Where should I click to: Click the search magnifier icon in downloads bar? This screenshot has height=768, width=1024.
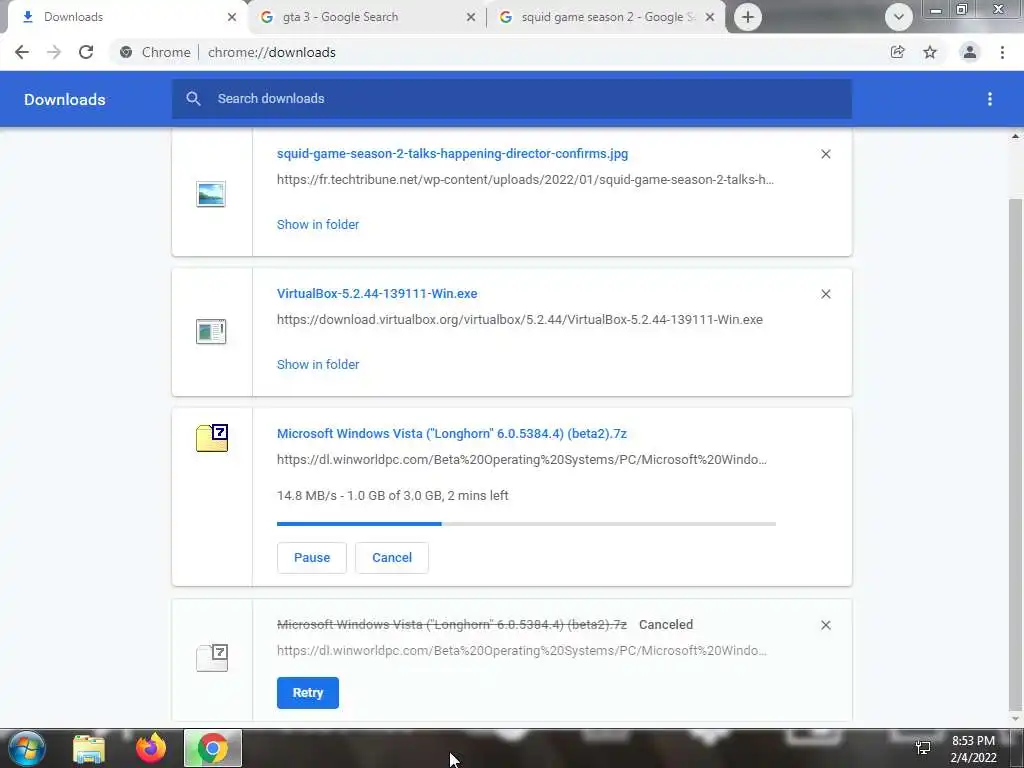pyautogui.click(x=193, y=99)
